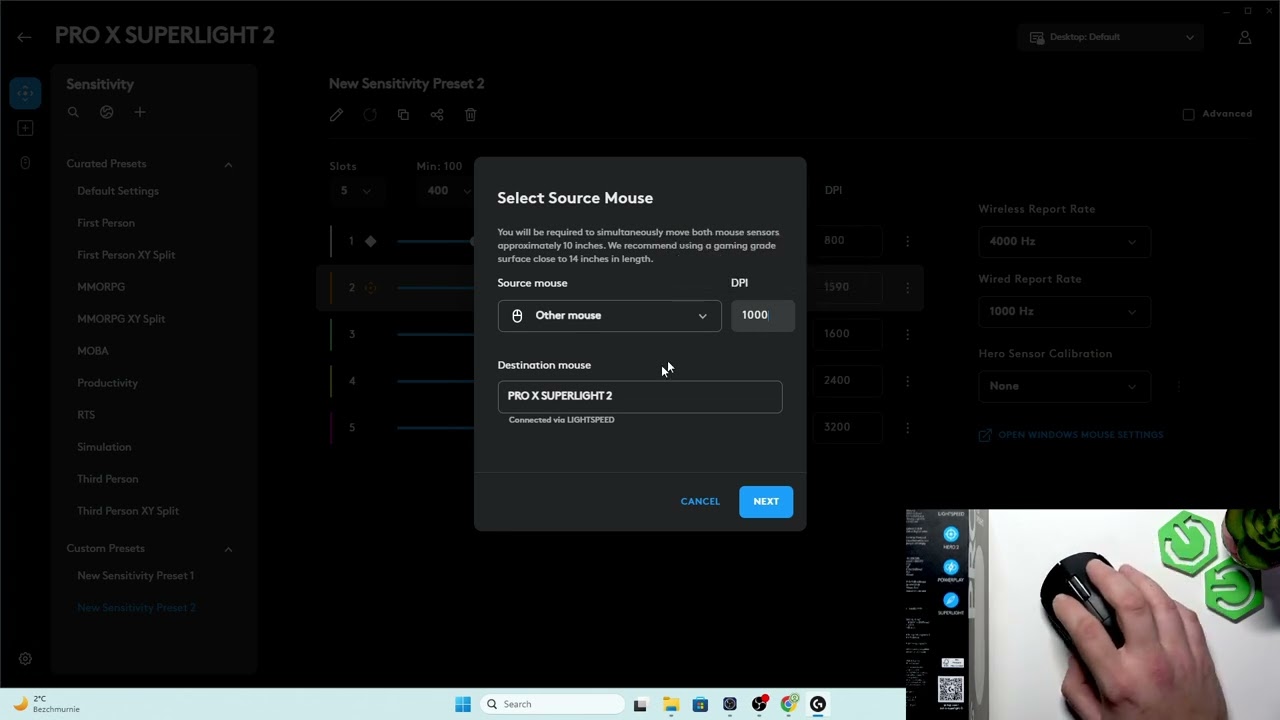The height and width of the screenshot is (720, 1280).
Task: Select the First Person preset
Action: [x=106, y=223]
